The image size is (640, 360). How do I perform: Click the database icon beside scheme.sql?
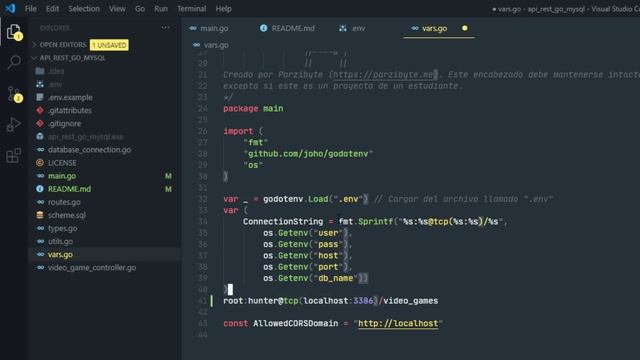point(40,215)
